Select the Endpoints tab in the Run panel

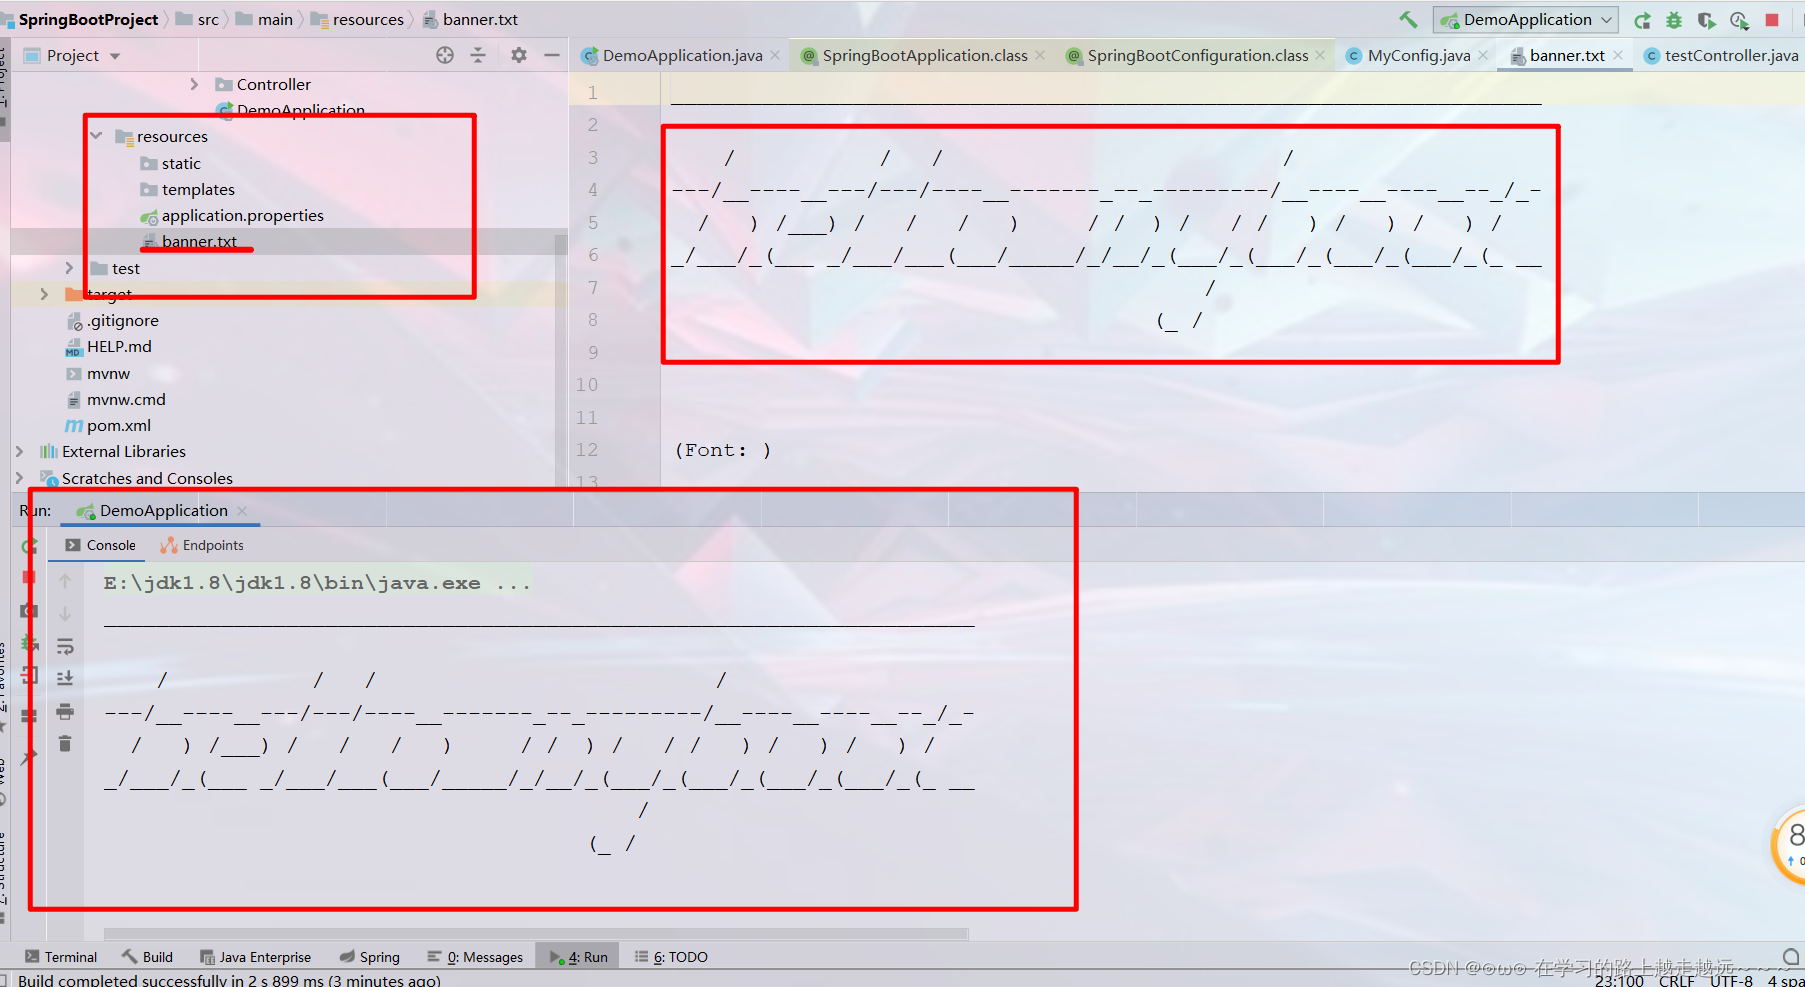pyautogui.click(x=202, y=545)
